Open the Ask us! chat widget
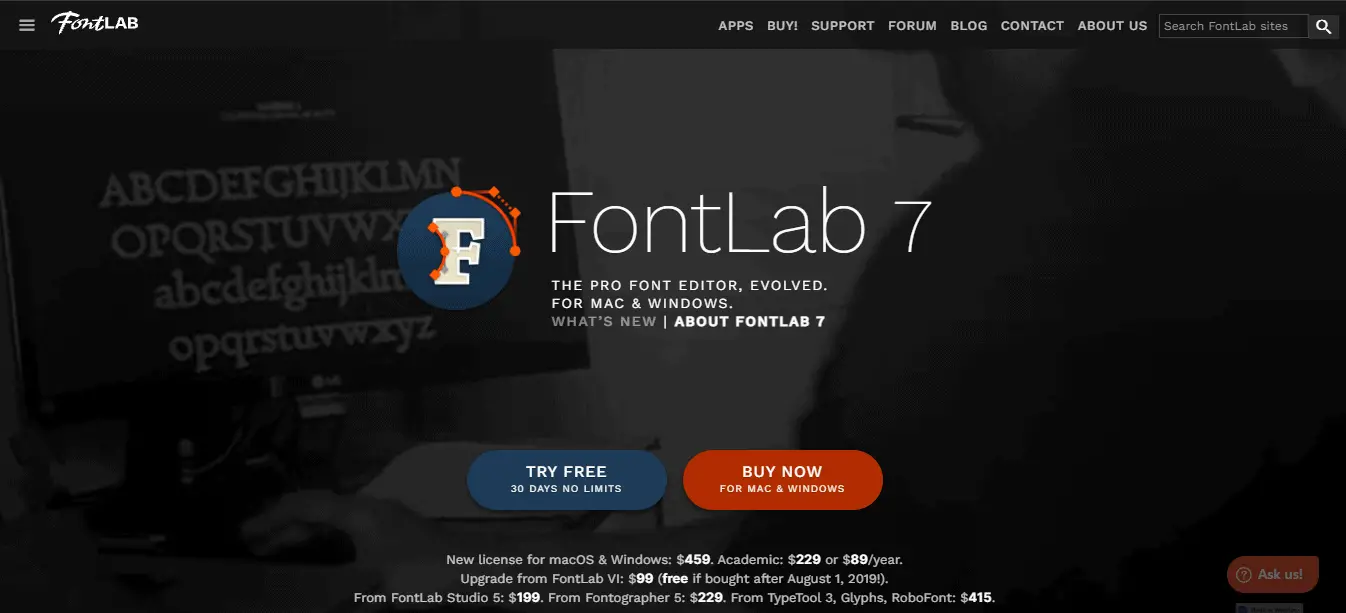This screenshot has width=1346, height=613. point(1272,574)
